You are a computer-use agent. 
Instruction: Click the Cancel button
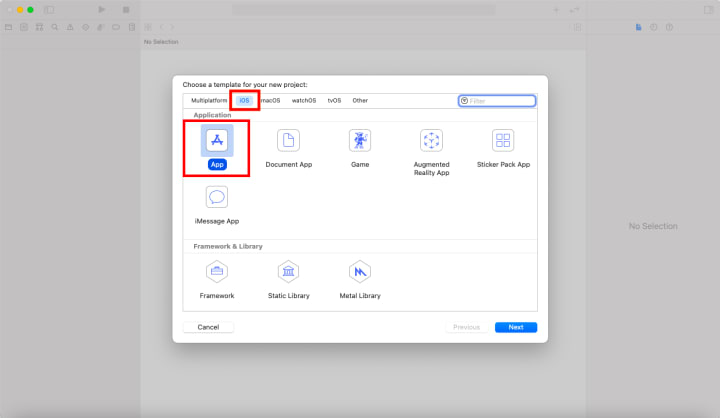coord(208,327)
